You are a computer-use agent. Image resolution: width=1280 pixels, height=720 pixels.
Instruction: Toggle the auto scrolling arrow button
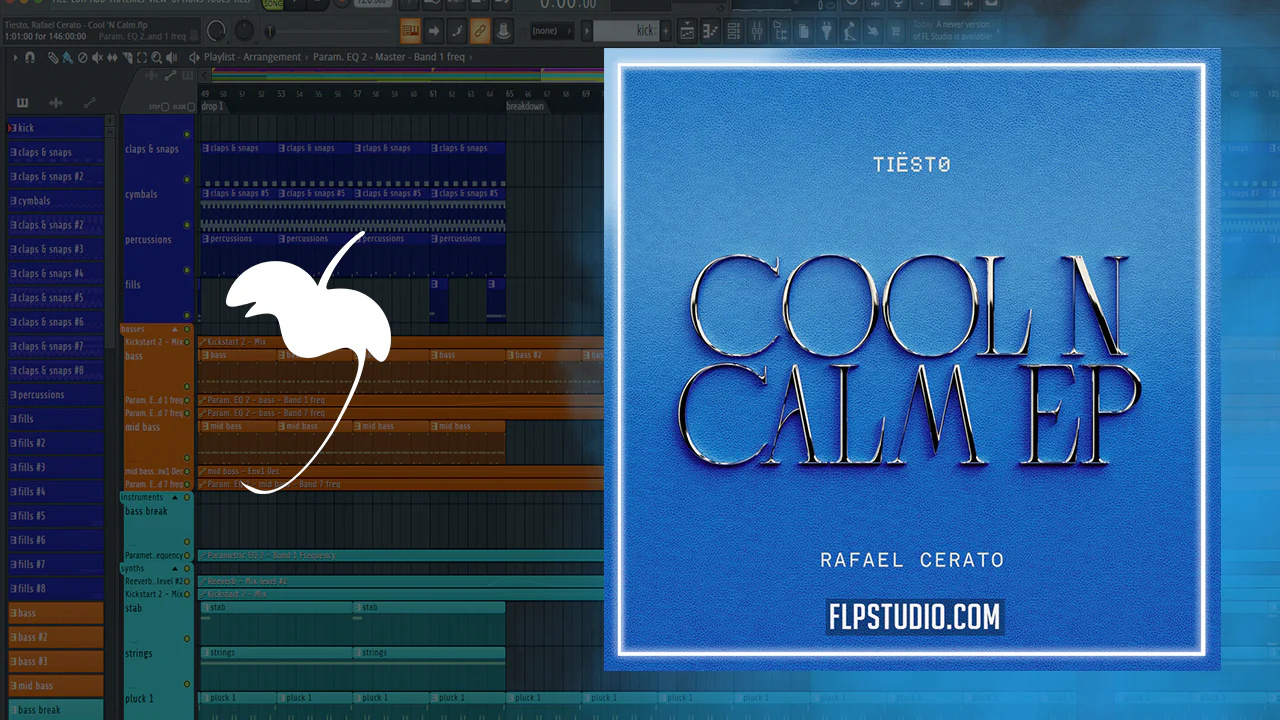pos(434,31)
